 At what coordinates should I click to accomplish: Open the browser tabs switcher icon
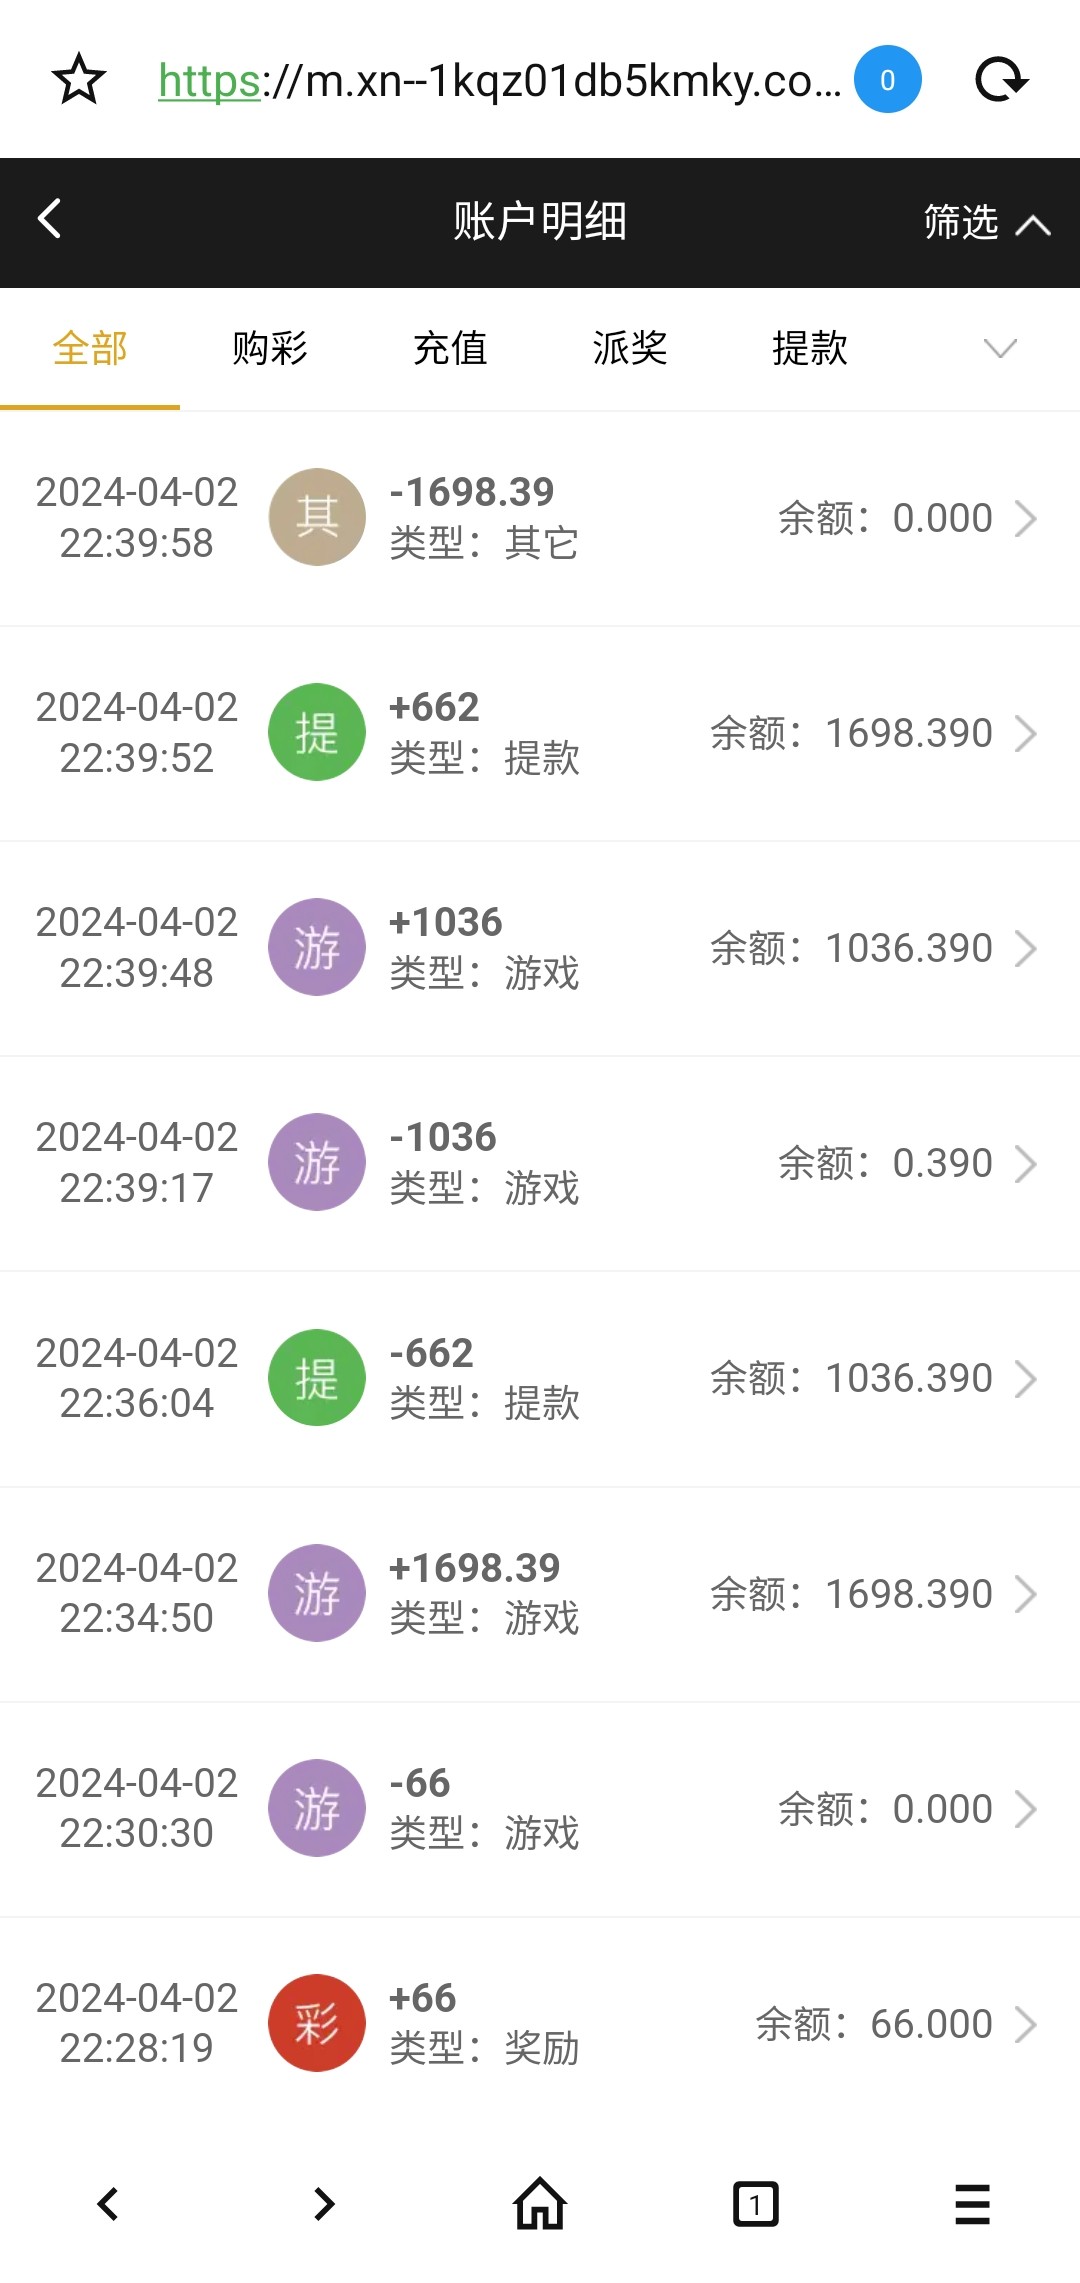click(756, 2204)
